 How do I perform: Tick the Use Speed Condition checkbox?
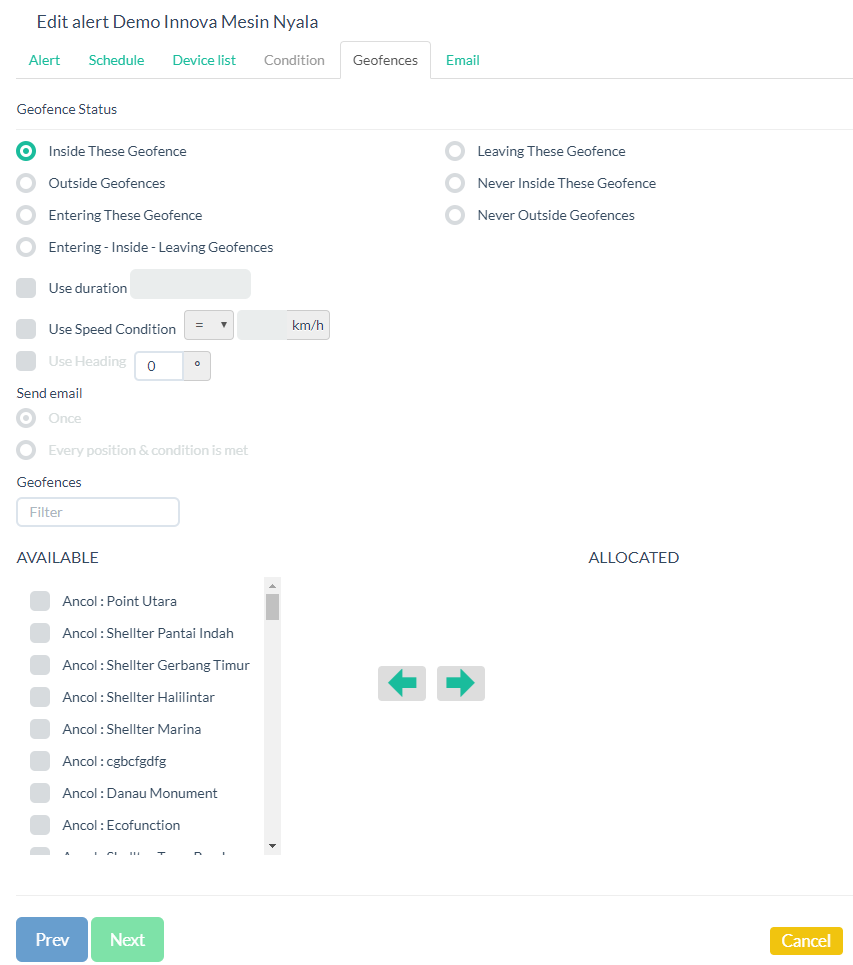(x=27, y=329)
